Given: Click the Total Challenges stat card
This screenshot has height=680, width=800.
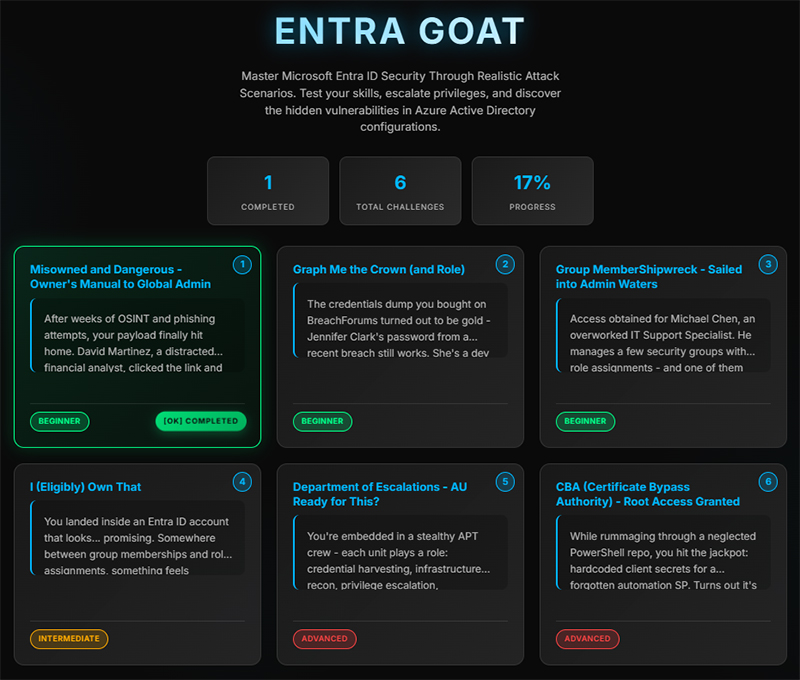Looking at the screenshot, I should click(x=400, y=191).
